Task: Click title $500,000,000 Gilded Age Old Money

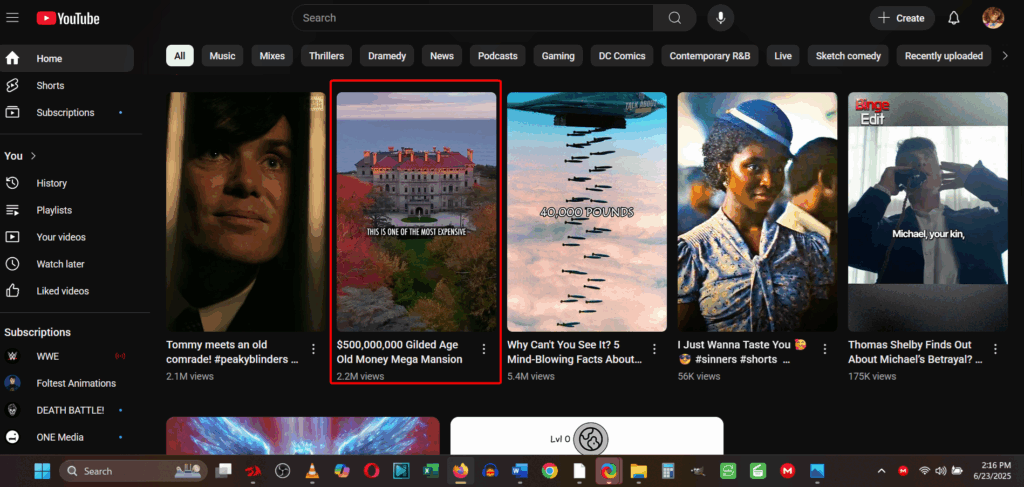Action: coord(400,352)
